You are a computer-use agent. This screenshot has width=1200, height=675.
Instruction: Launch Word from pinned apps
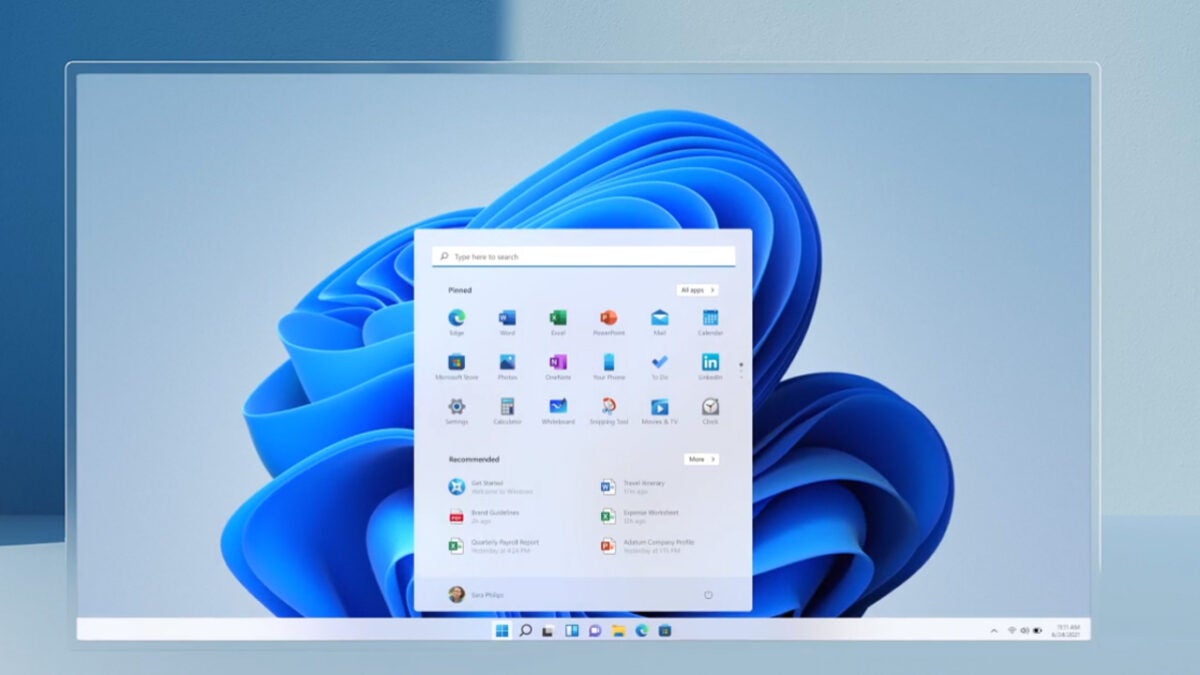tap(507, 322)
